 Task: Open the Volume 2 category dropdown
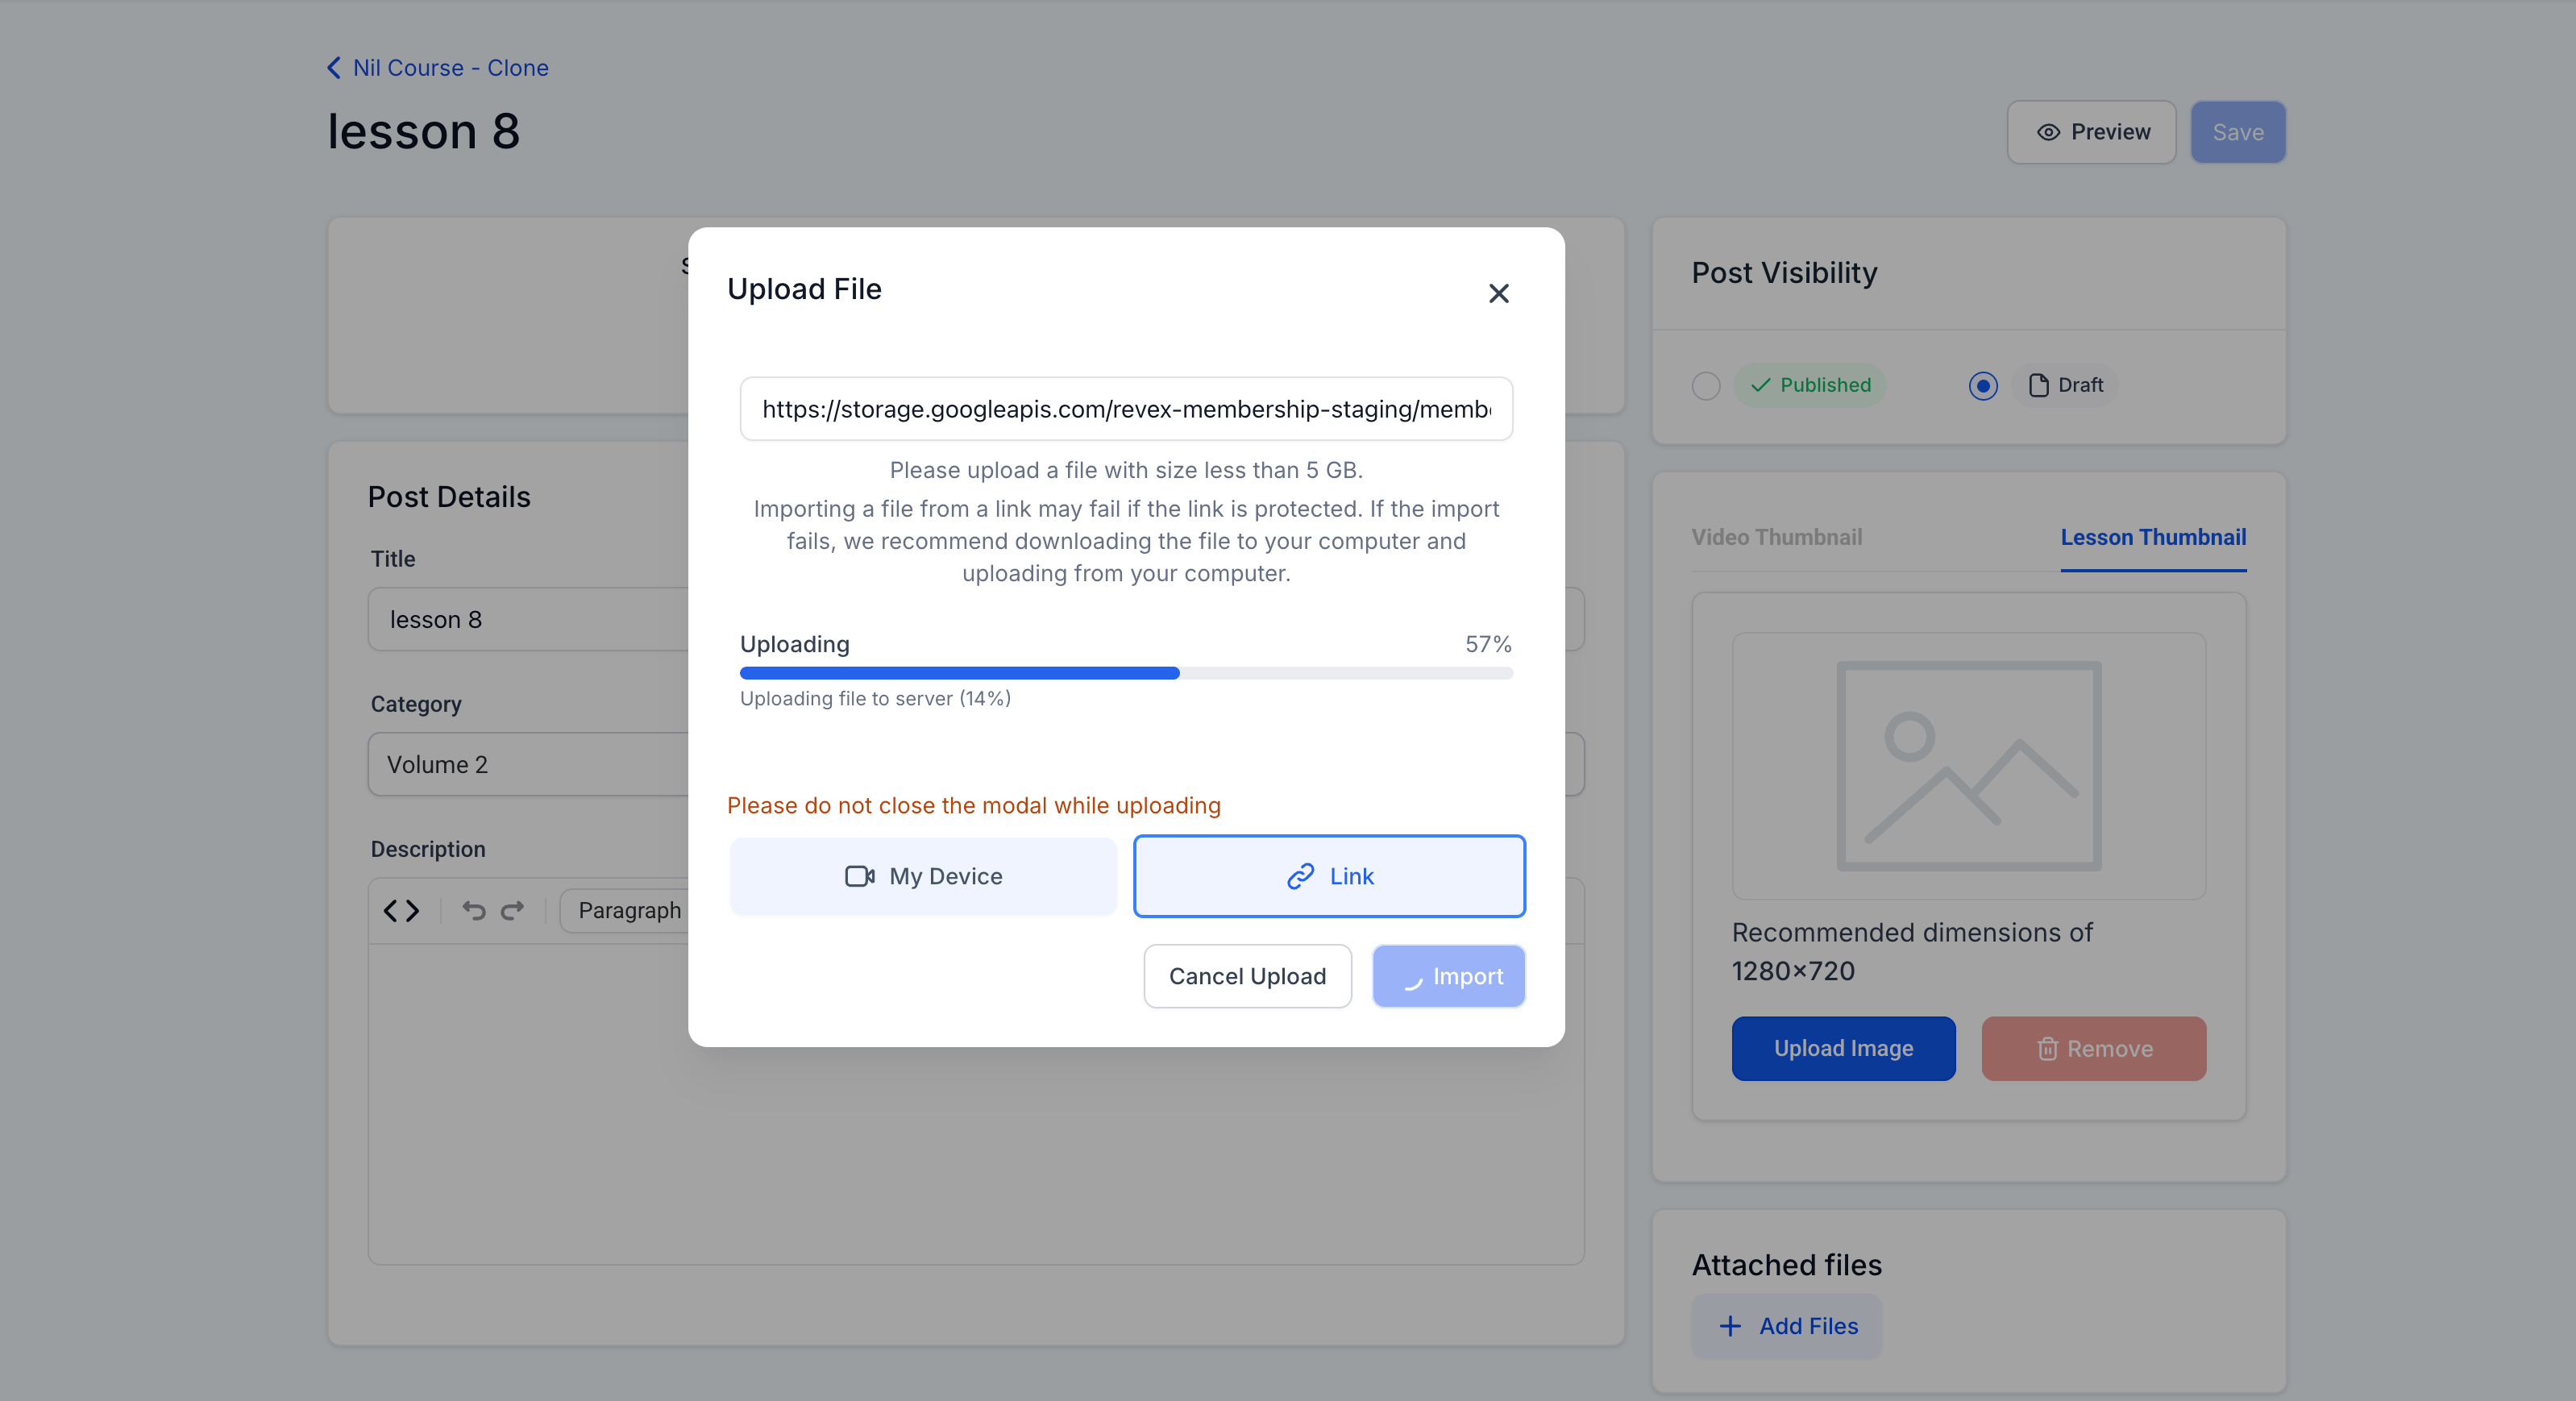click(530, 764)
